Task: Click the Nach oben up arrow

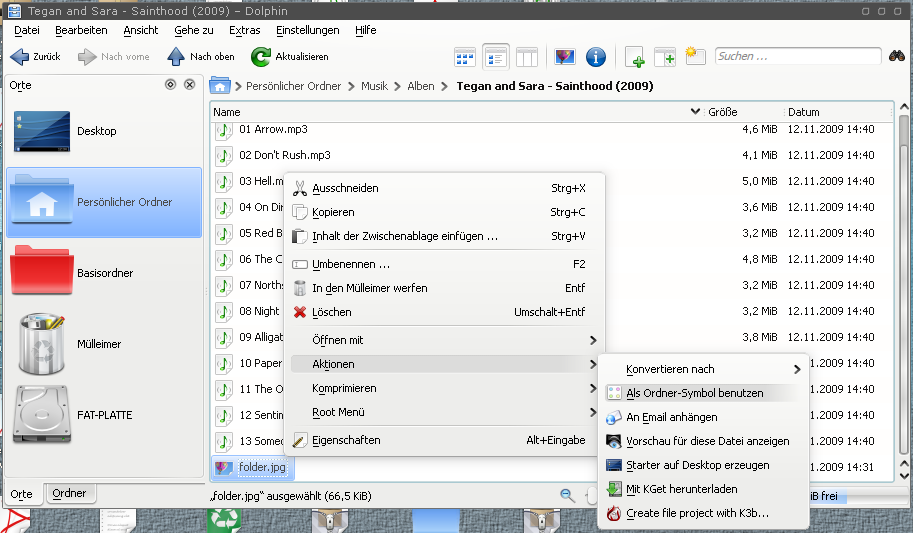Action: pos(200,57)
